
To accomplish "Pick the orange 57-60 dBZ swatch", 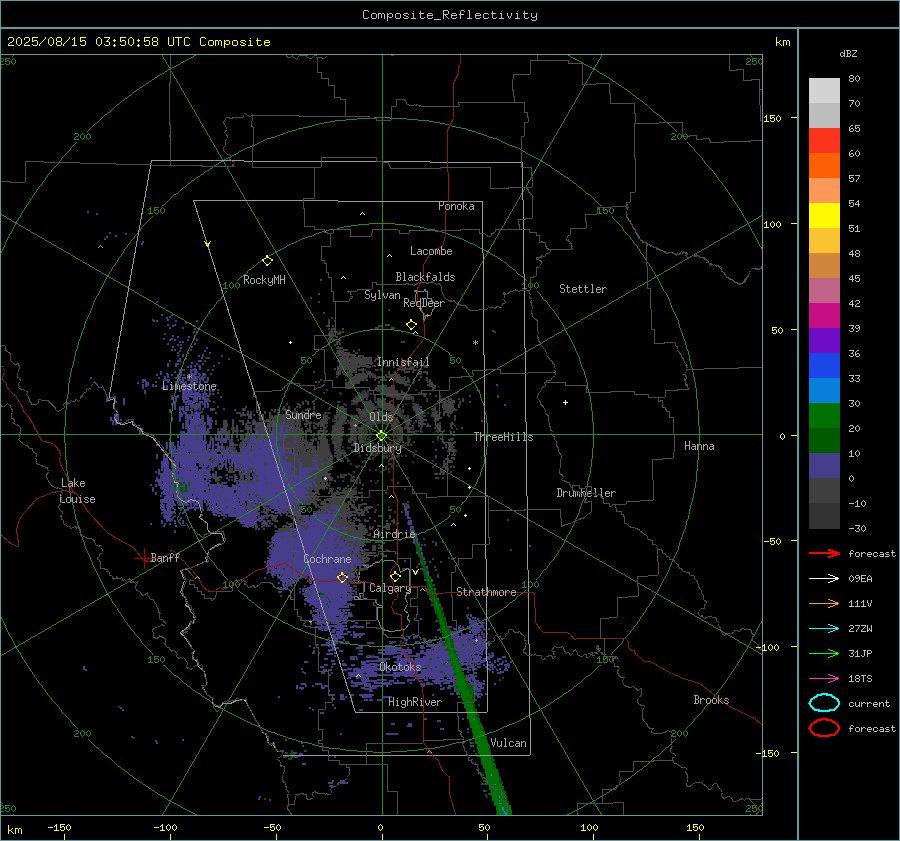I will point(824,165).
